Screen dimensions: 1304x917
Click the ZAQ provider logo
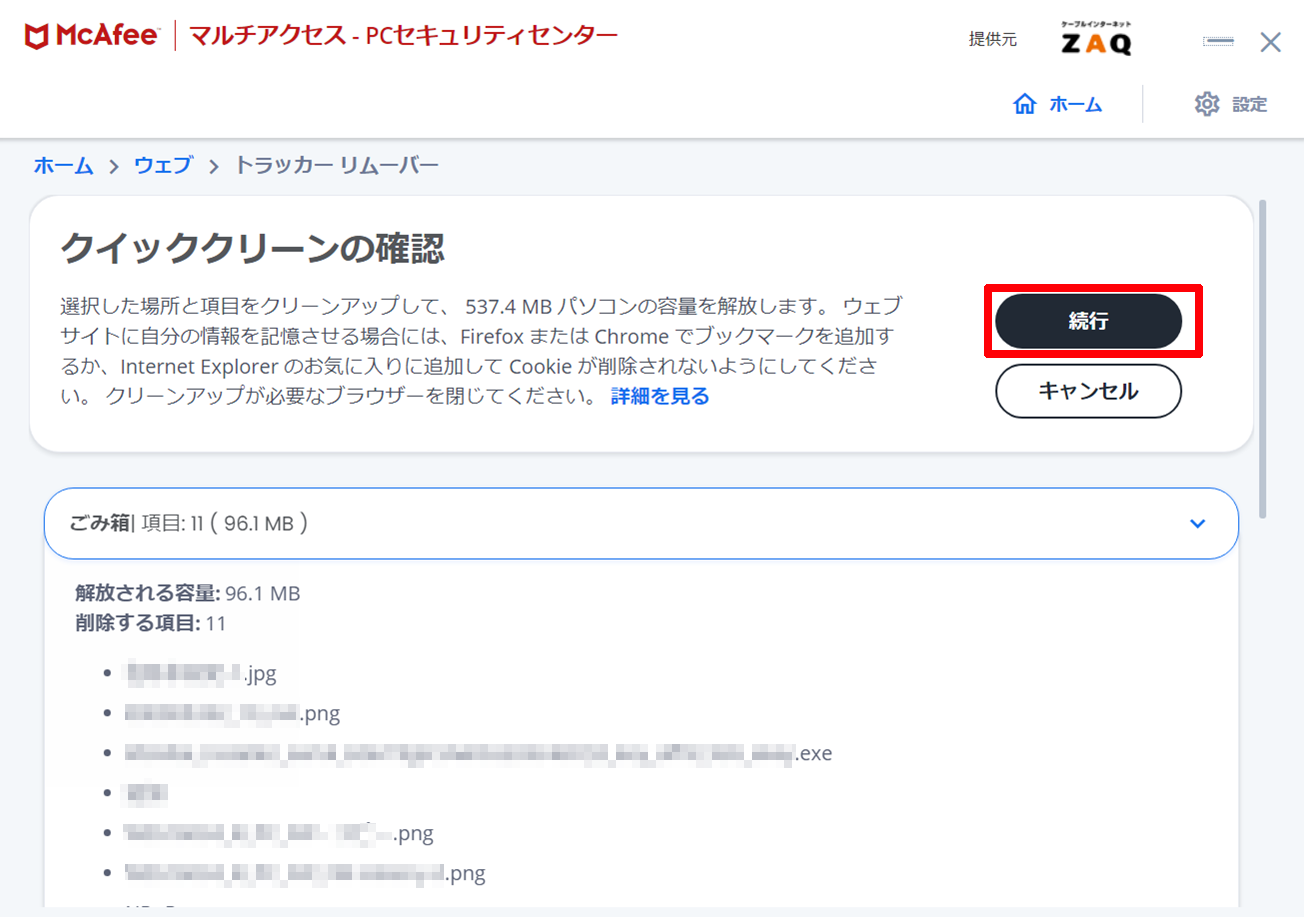1096,38
